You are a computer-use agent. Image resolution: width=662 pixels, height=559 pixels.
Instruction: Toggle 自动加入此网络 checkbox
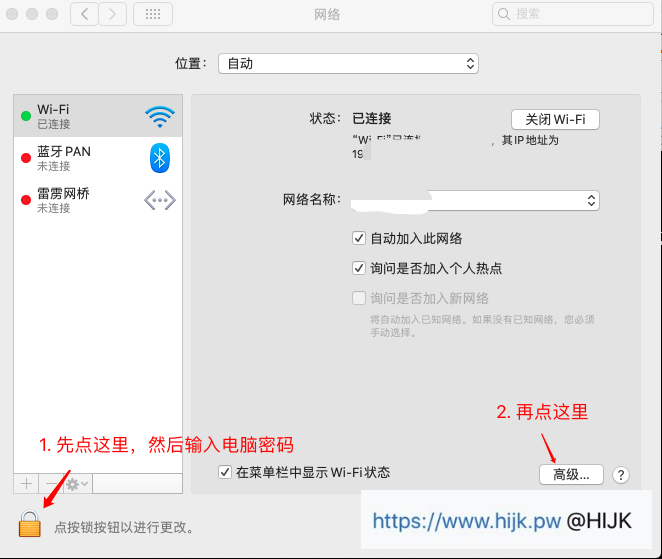[x=359, y=239]
